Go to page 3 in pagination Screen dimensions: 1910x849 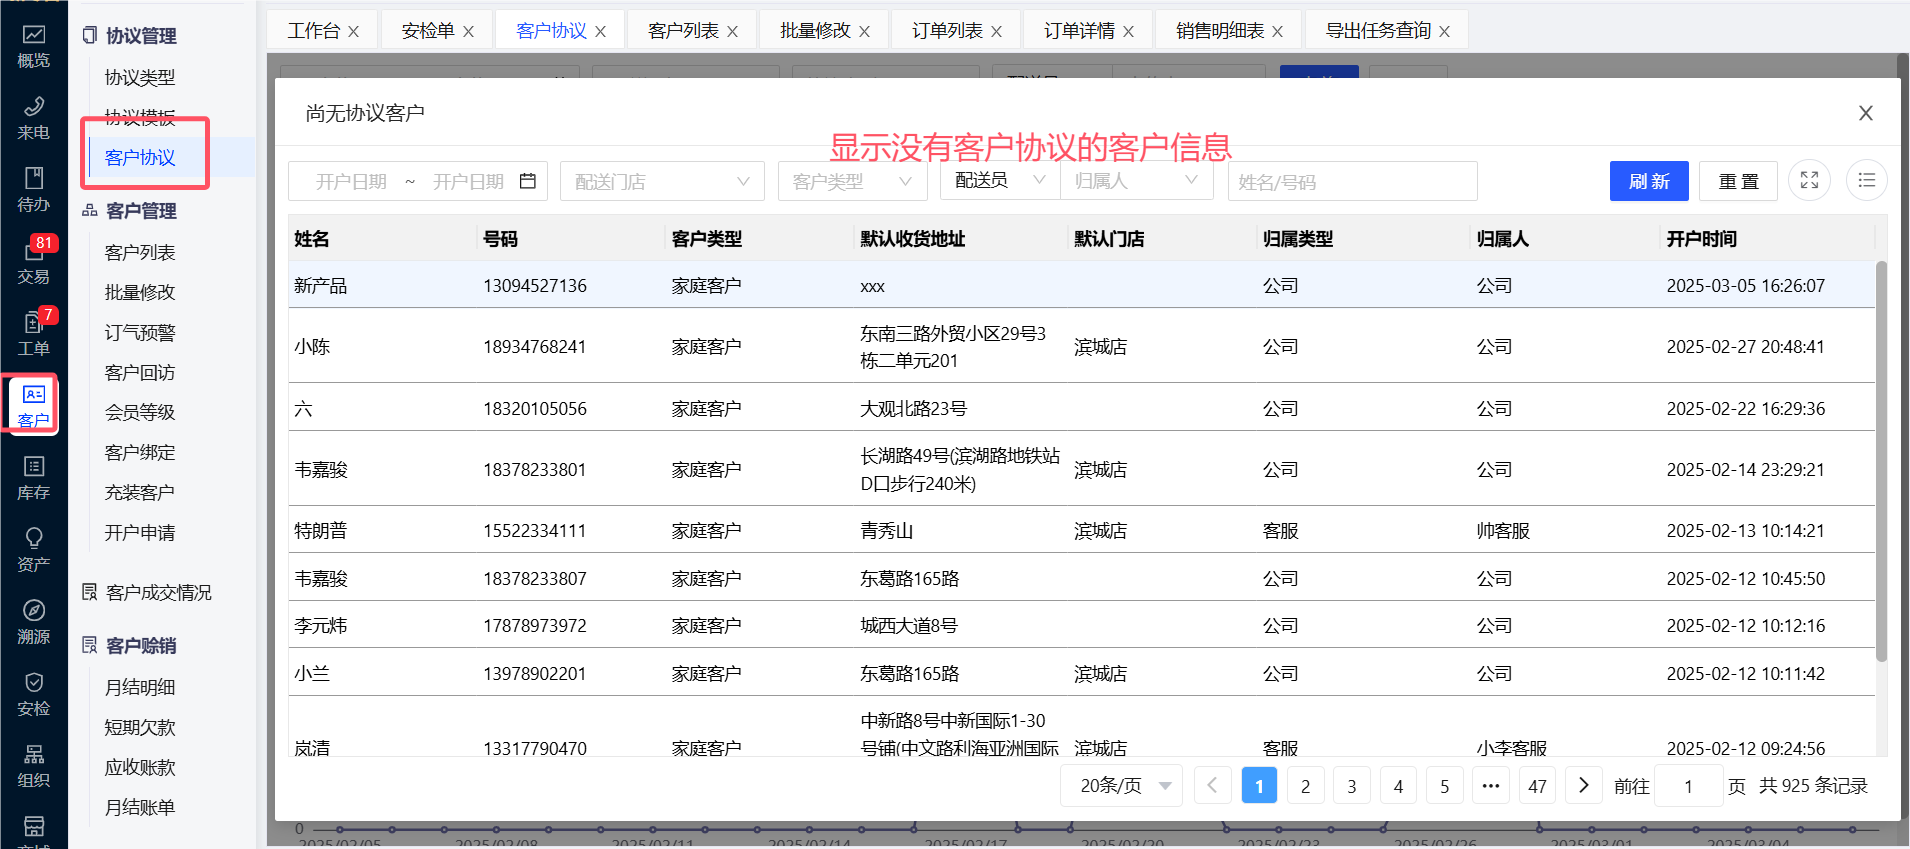coord(1351,786)
